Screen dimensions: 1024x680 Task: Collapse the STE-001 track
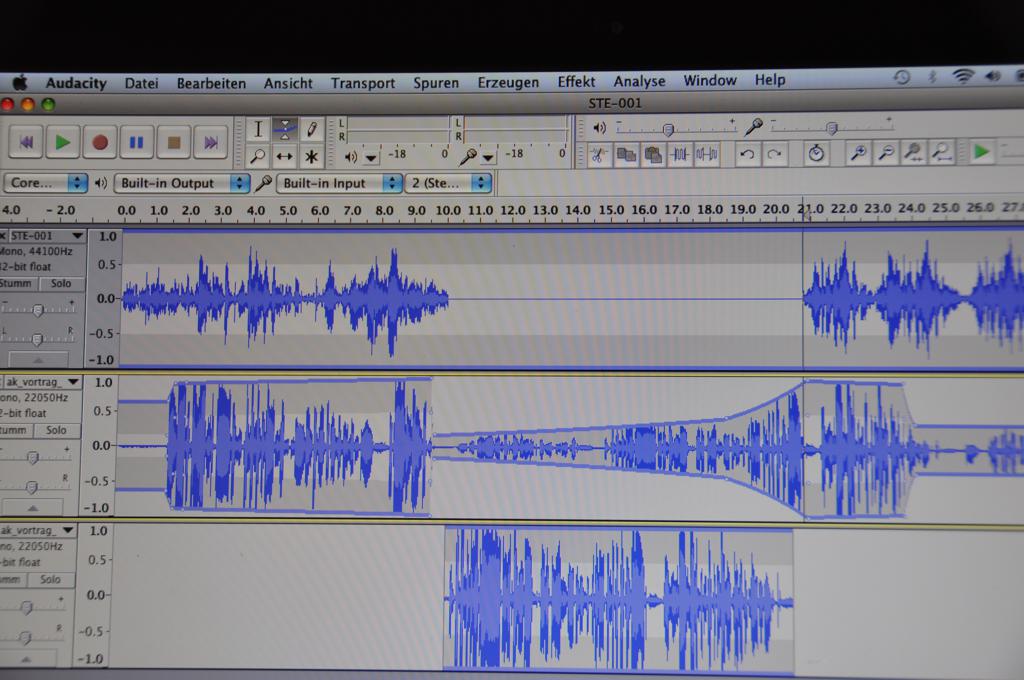point(38,359)
